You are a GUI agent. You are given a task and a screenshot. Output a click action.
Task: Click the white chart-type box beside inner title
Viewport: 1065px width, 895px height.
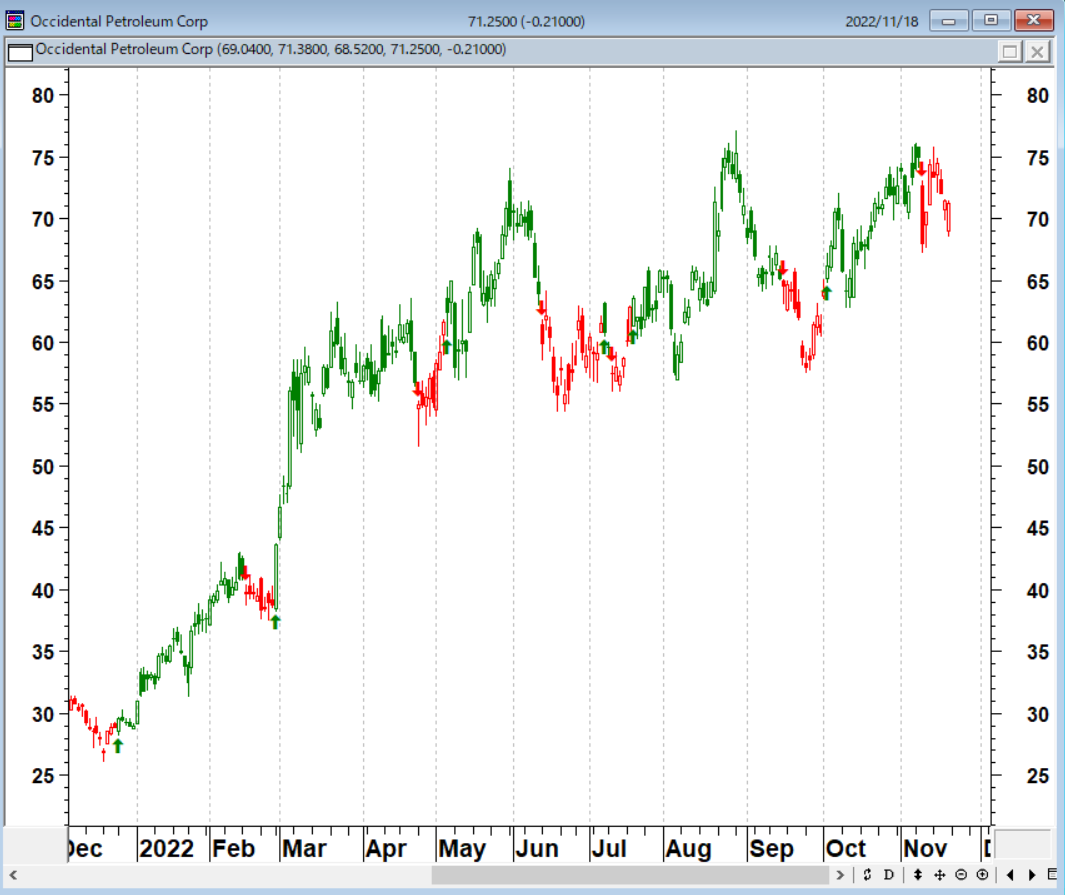20,52
